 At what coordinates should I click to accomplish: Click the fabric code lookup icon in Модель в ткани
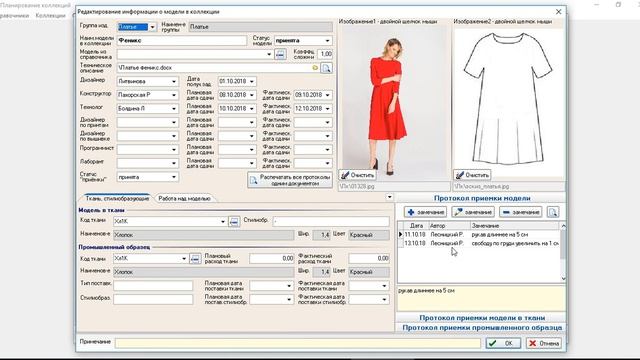tap(234, 221)
